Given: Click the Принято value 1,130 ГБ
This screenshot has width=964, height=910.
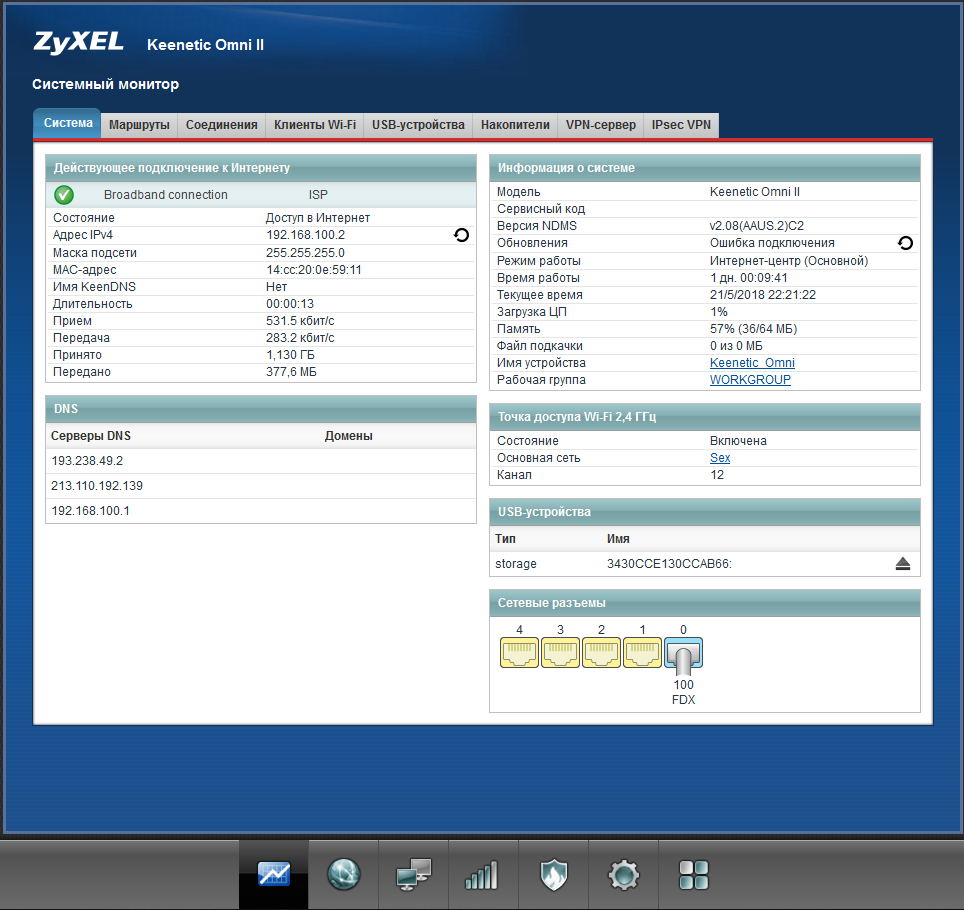Looking at the screenshot, I should [x=290, y=355].
